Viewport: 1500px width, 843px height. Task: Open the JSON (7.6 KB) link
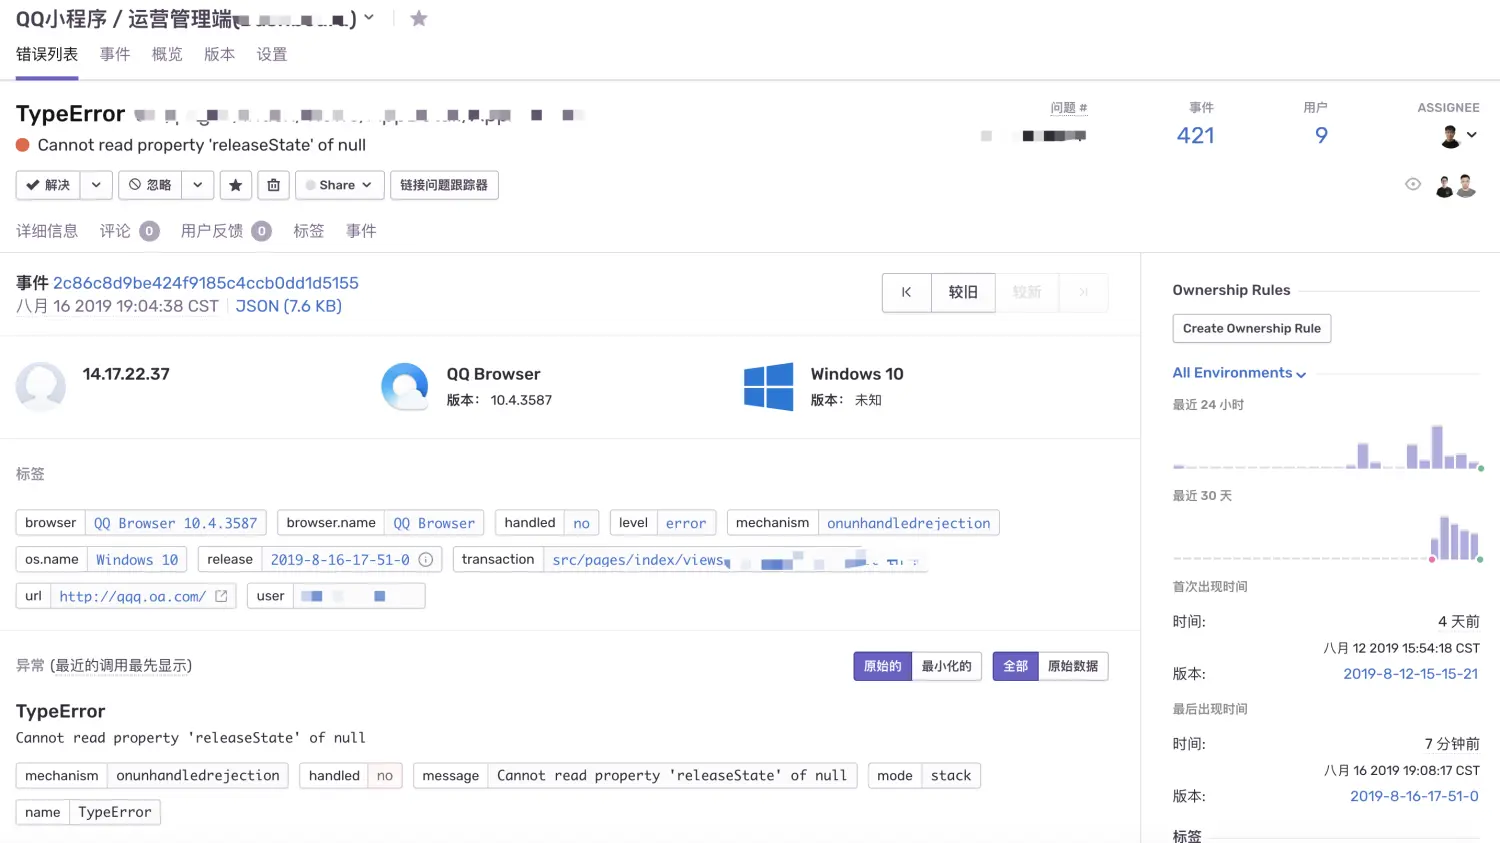pos(289,306)
